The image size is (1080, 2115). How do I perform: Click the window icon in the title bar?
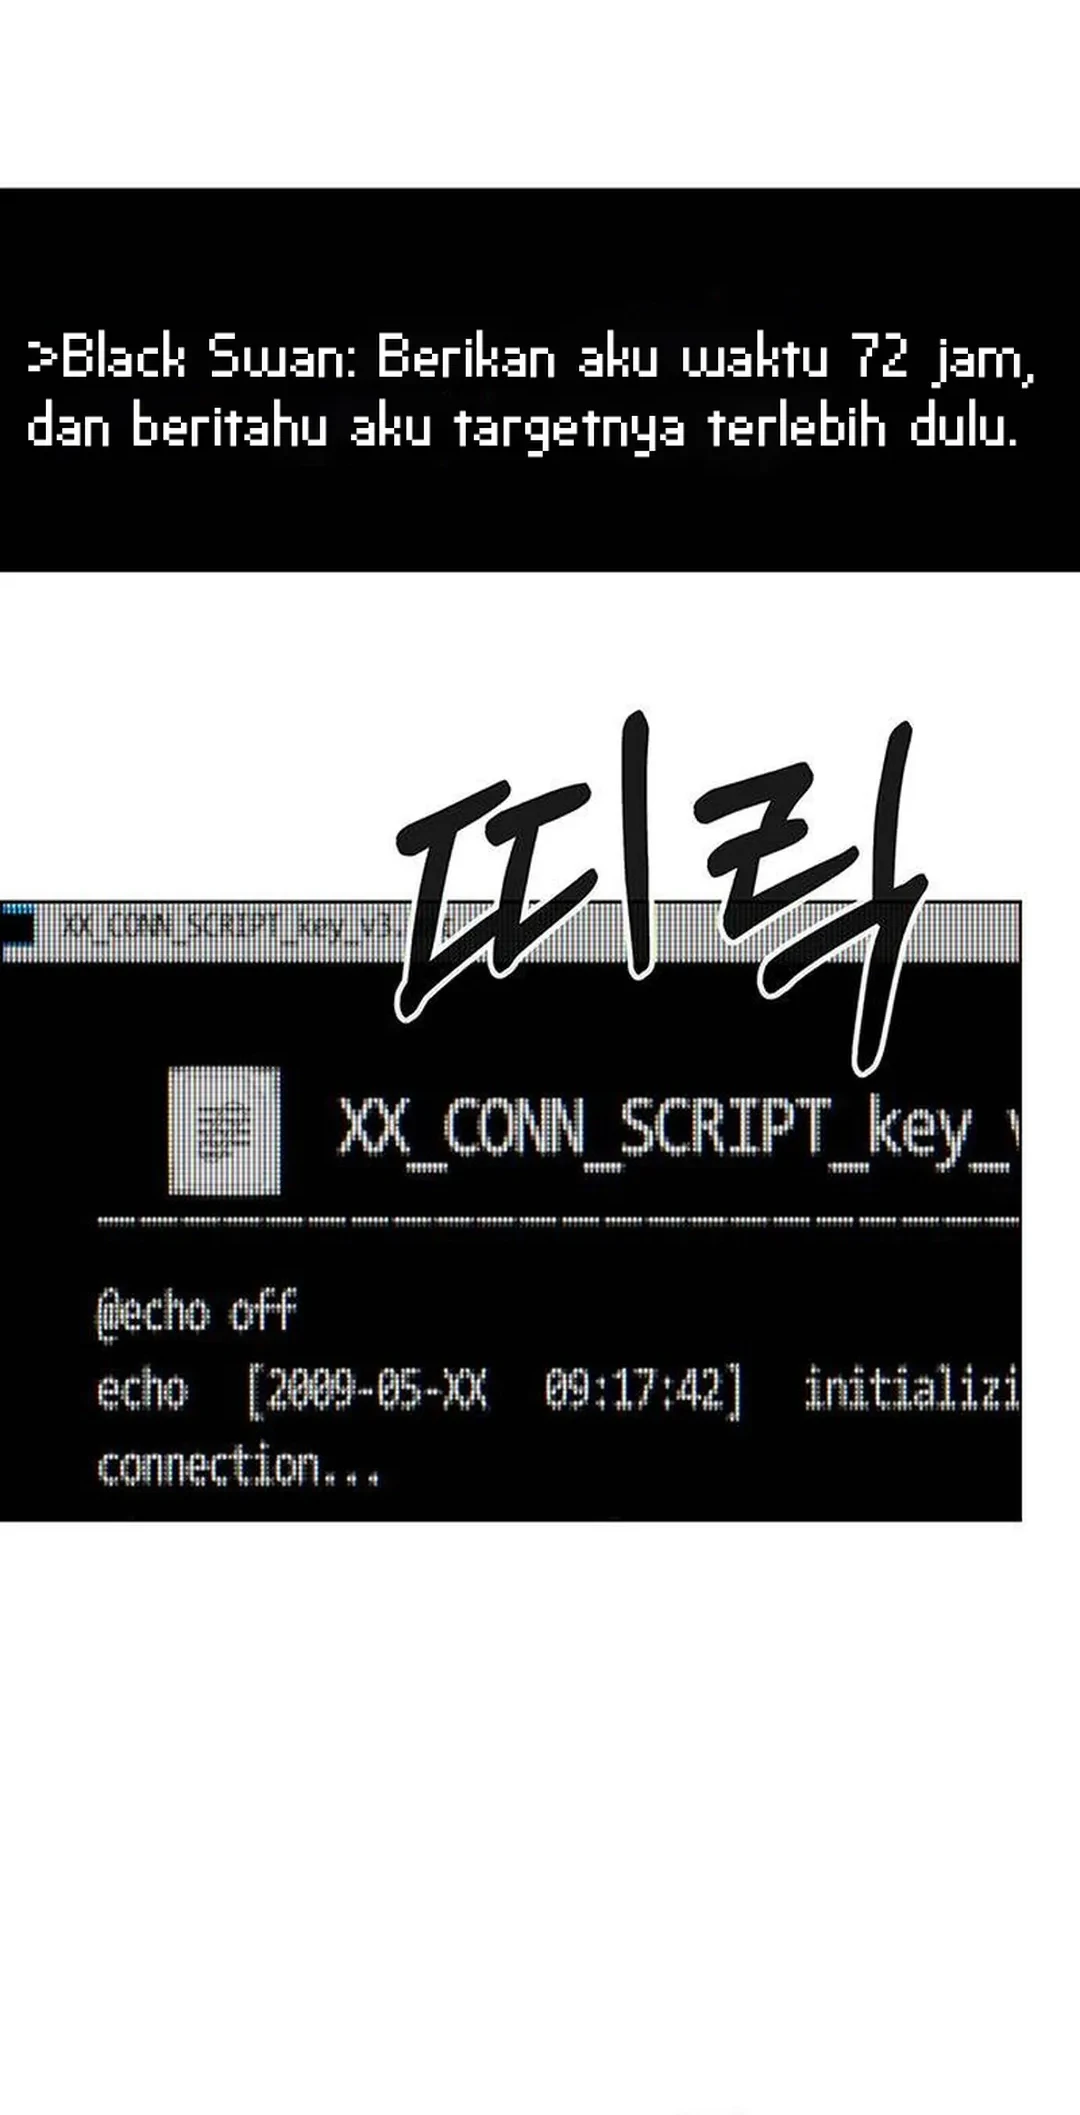[x=17, y=926]
